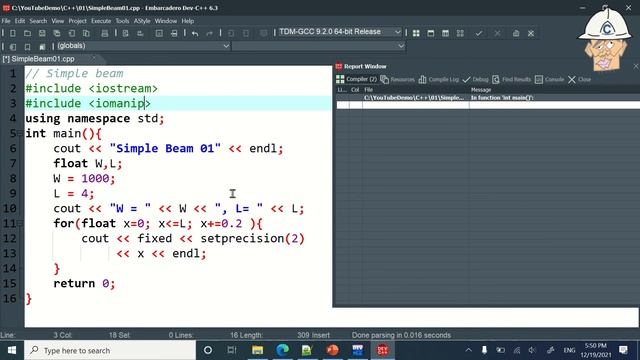Click the Message column header in Report Window
Image resolution: width=640 pixels, height=360 pixels.
pos(554,90)
